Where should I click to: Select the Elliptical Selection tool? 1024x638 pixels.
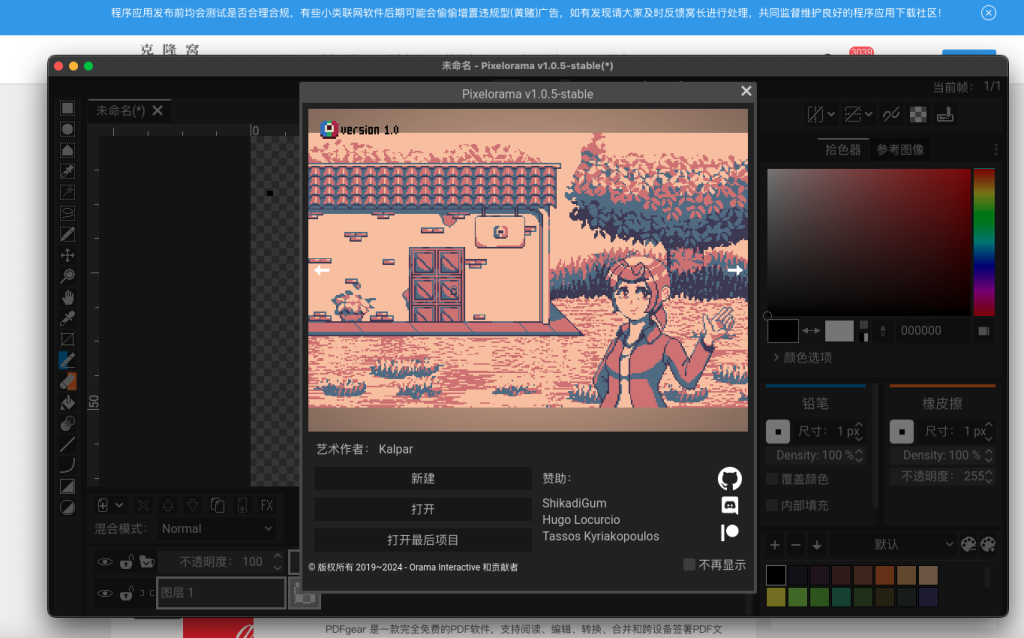(67, 129)
